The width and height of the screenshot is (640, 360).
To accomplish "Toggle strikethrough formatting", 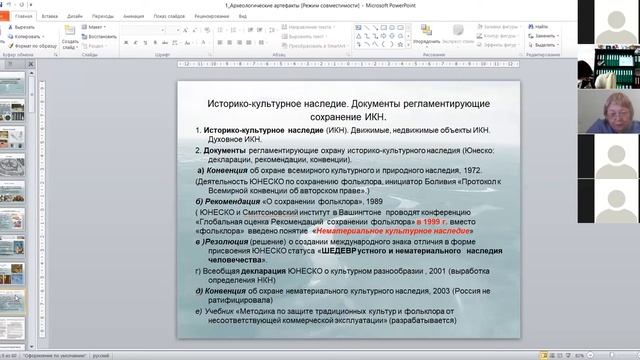I will [x=165, y=42].
